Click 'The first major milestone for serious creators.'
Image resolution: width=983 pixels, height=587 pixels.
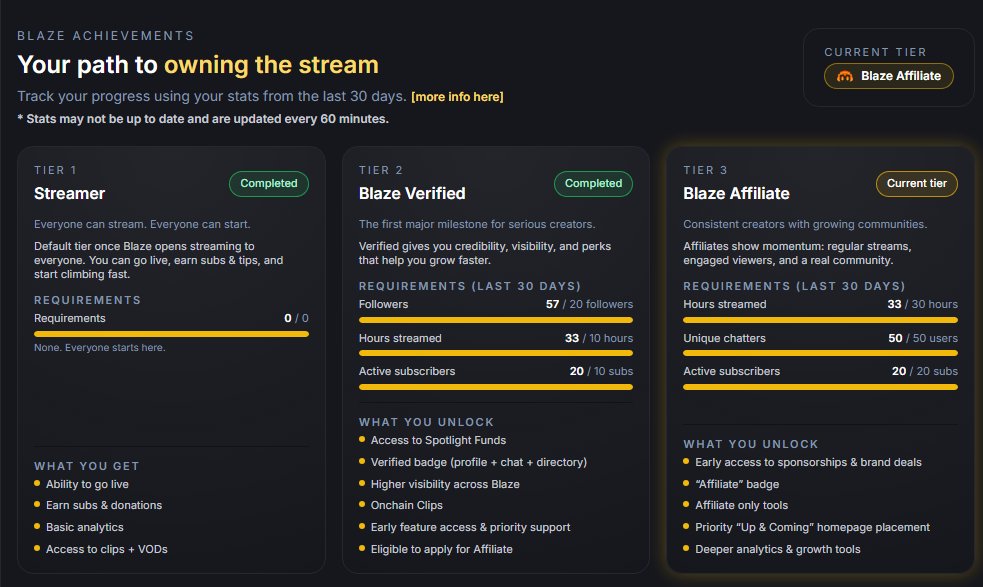[x=477, y=224]
